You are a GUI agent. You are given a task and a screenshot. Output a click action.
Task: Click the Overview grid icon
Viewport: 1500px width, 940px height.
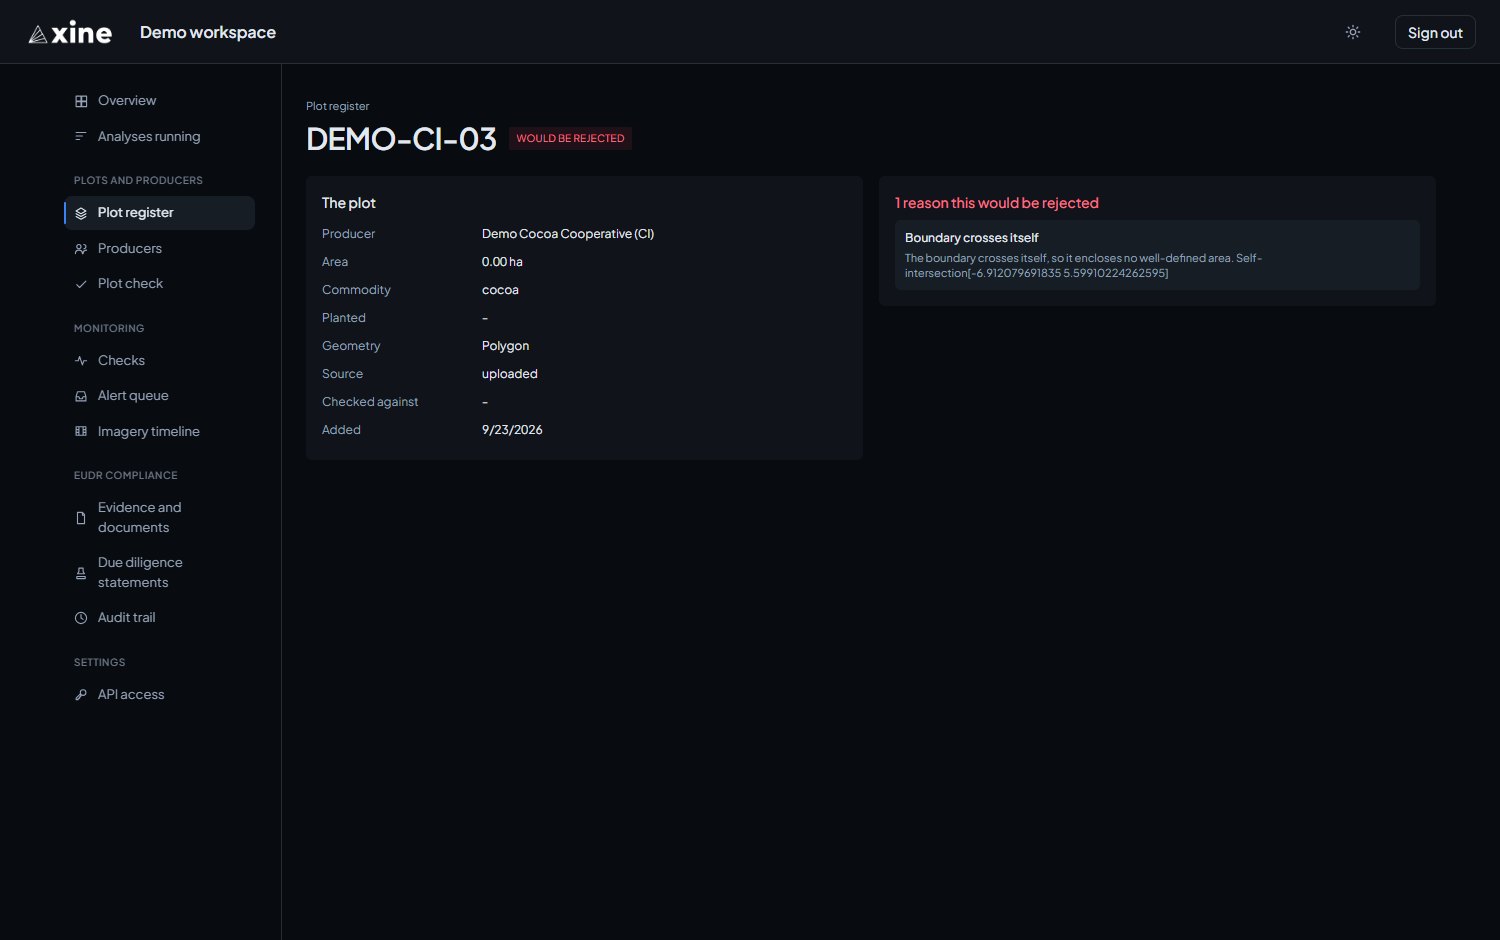81,101
